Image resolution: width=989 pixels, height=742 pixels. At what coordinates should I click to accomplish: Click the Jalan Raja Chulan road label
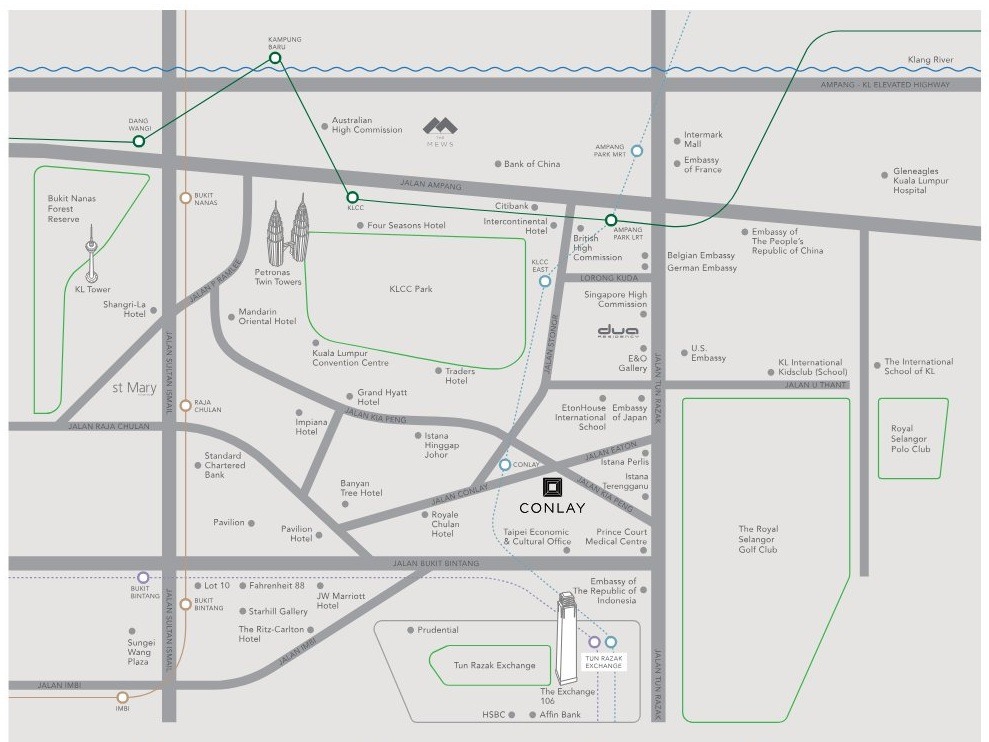(x=108, y=427)
